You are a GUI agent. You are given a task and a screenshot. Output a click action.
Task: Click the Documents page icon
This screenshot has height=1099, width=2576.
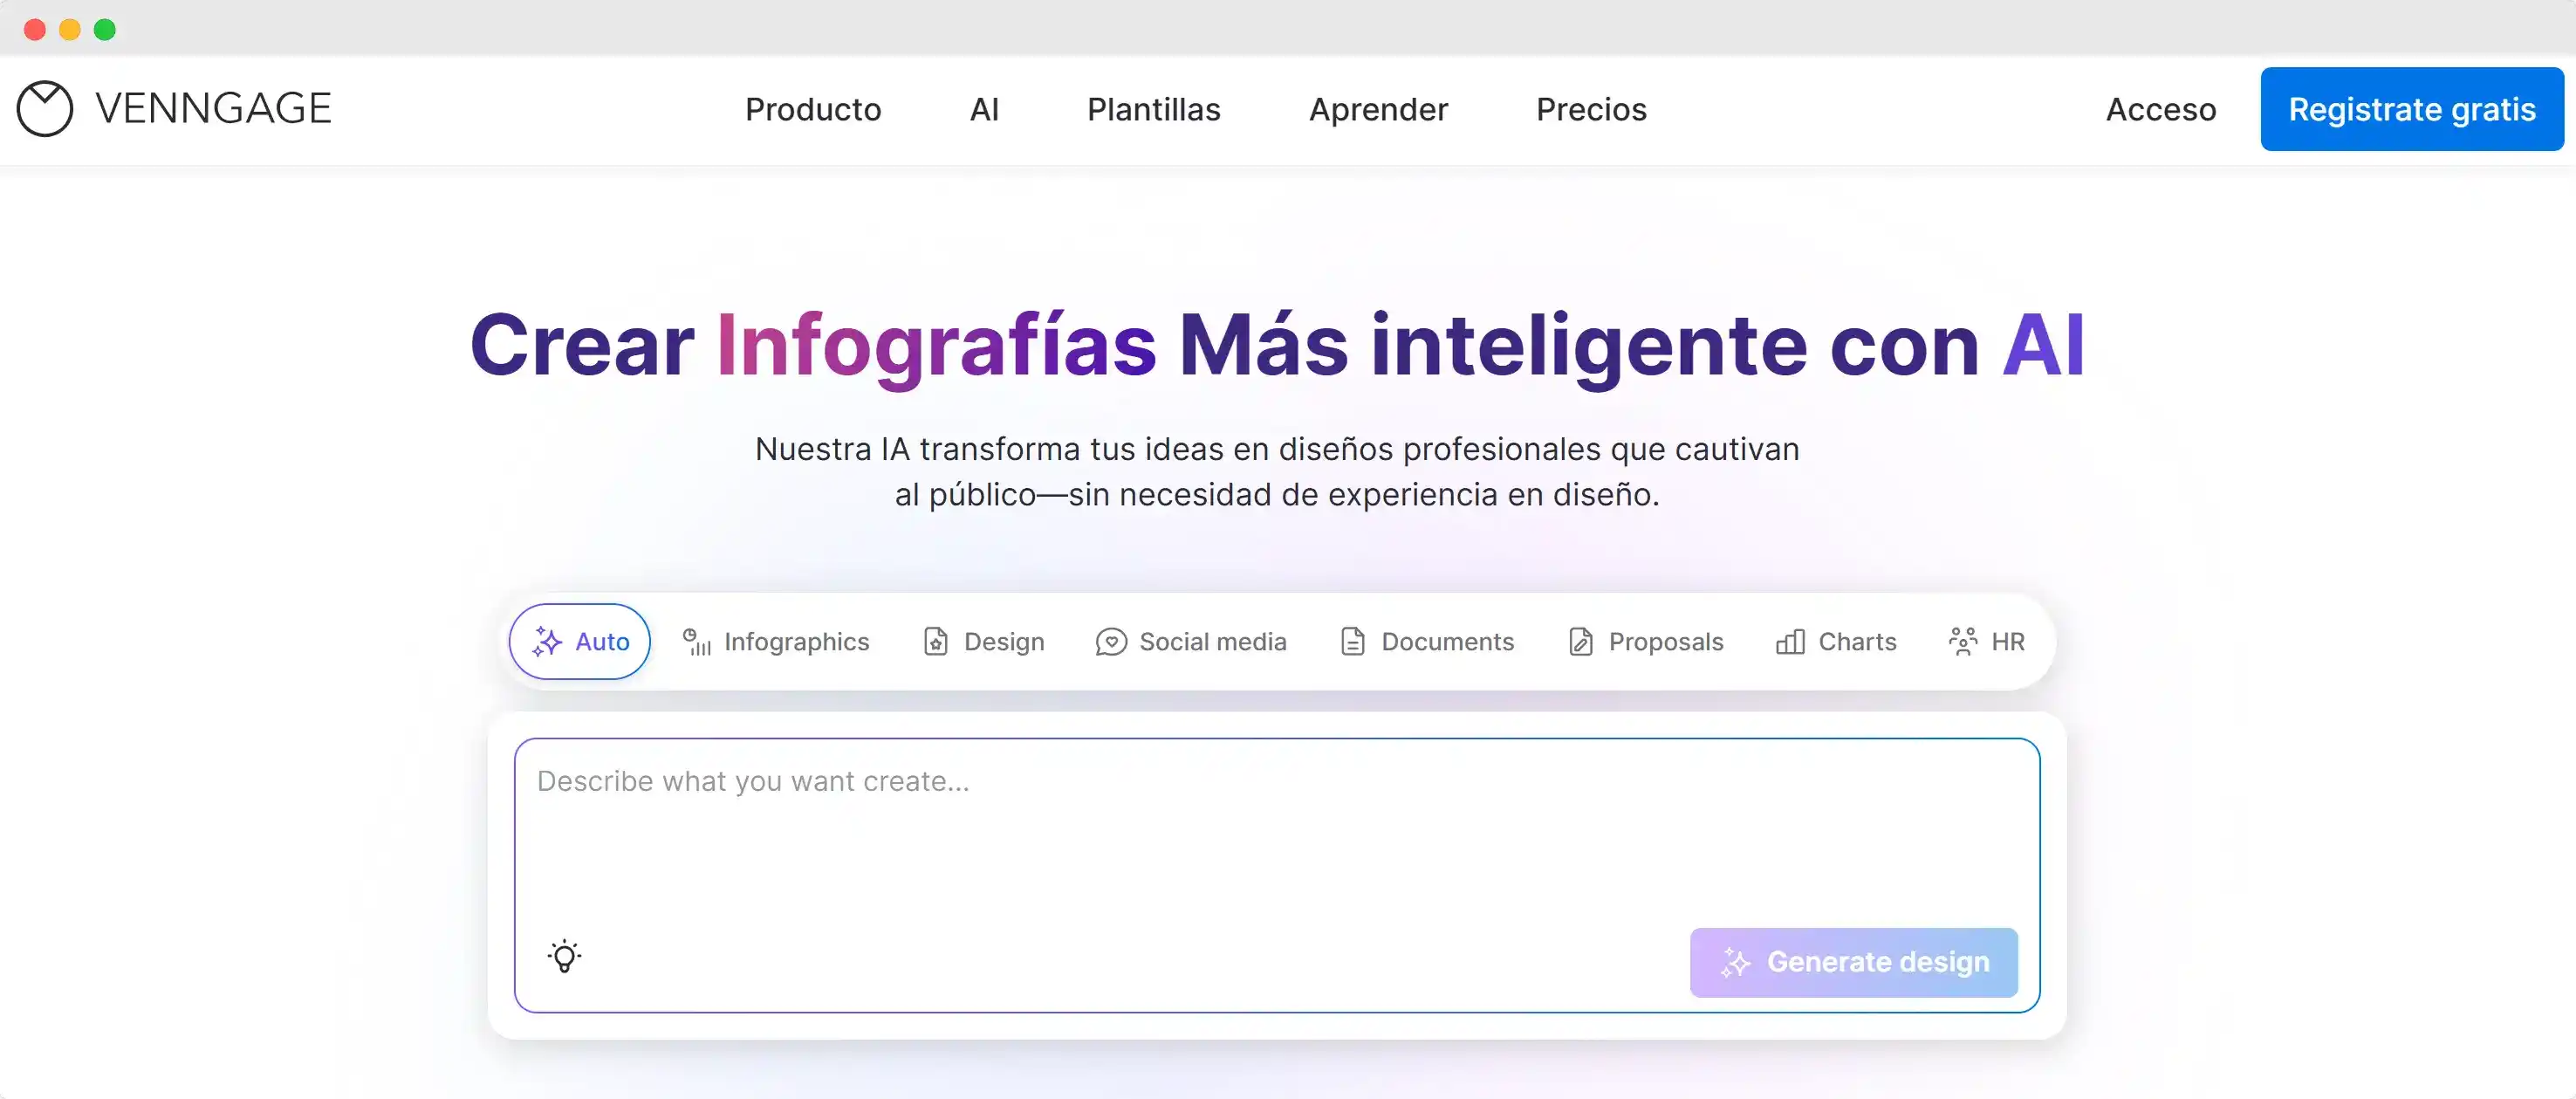point(1352,642)
